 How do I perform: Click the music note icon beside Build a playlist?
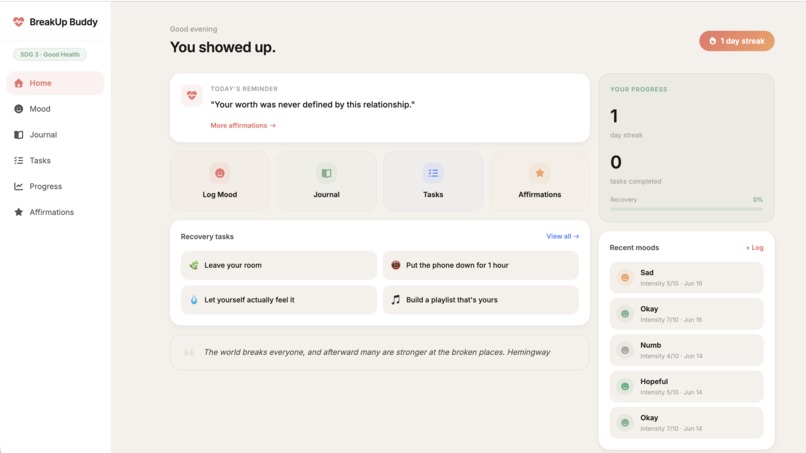(x=395, y=300)
